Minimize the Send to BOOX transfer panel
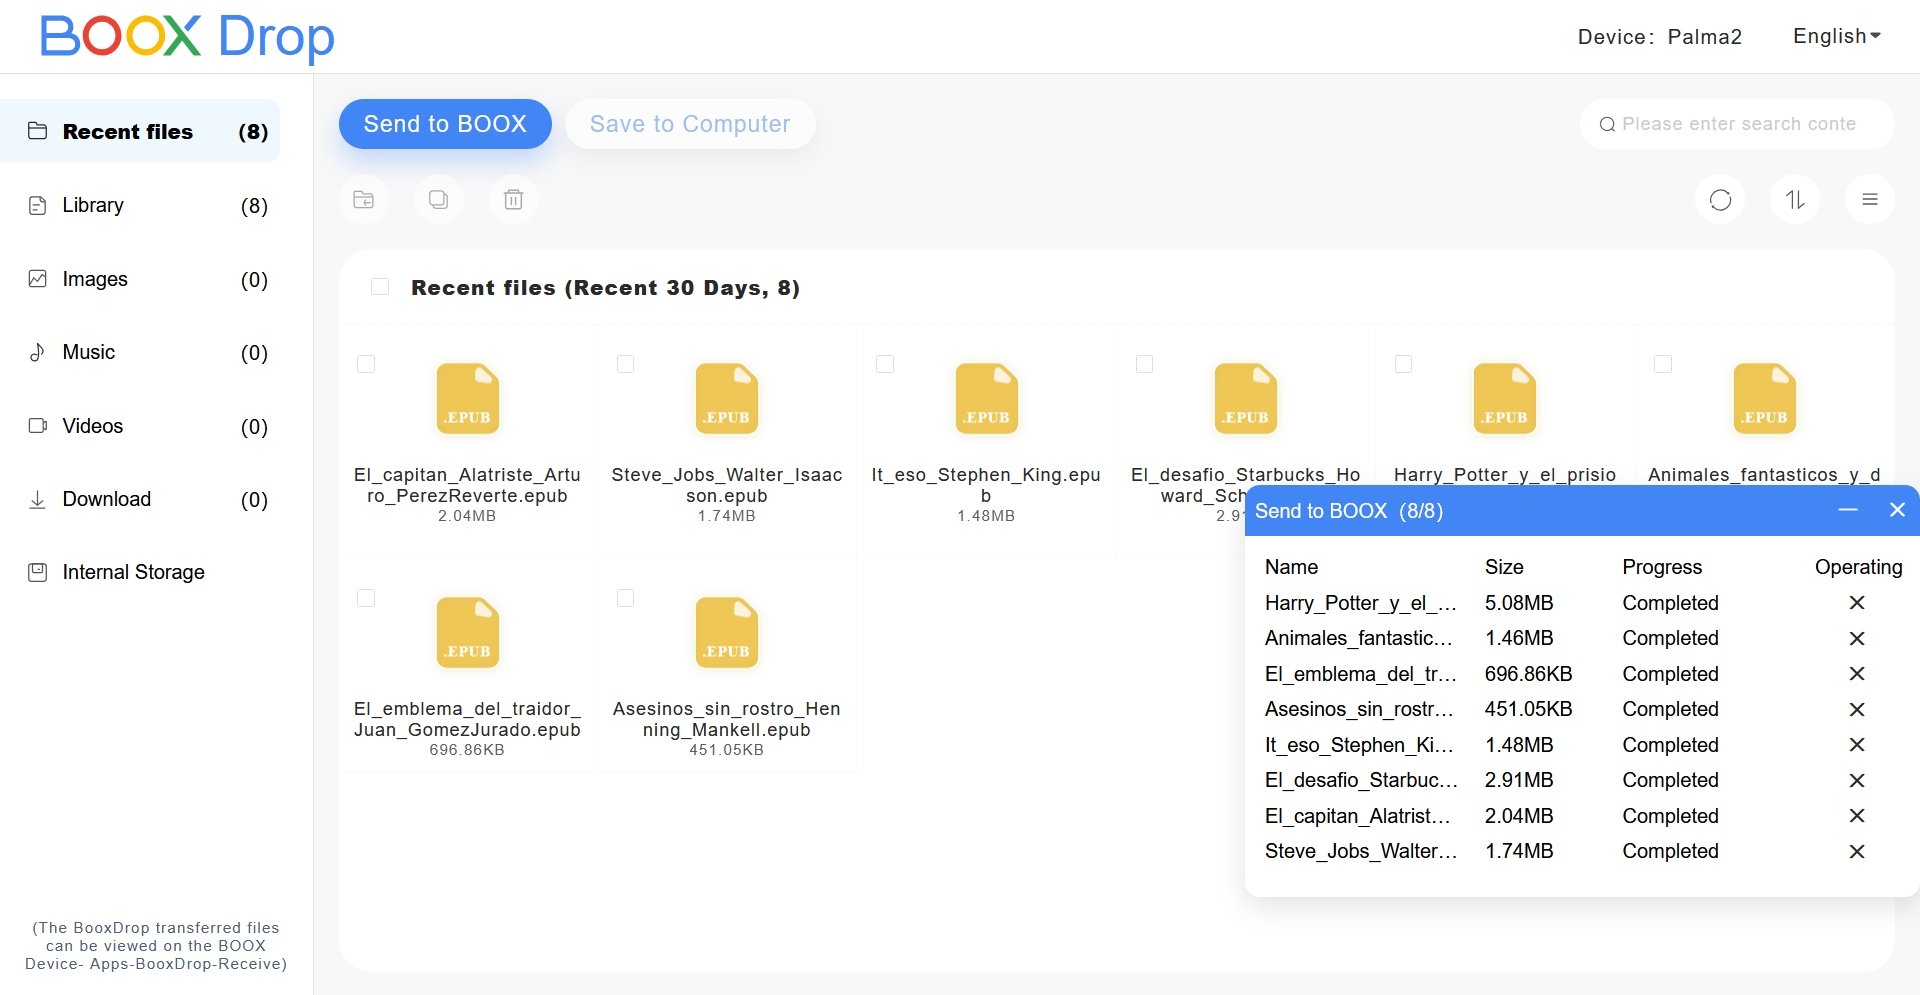This screenshot has width=1920, height=995. 1848,510
